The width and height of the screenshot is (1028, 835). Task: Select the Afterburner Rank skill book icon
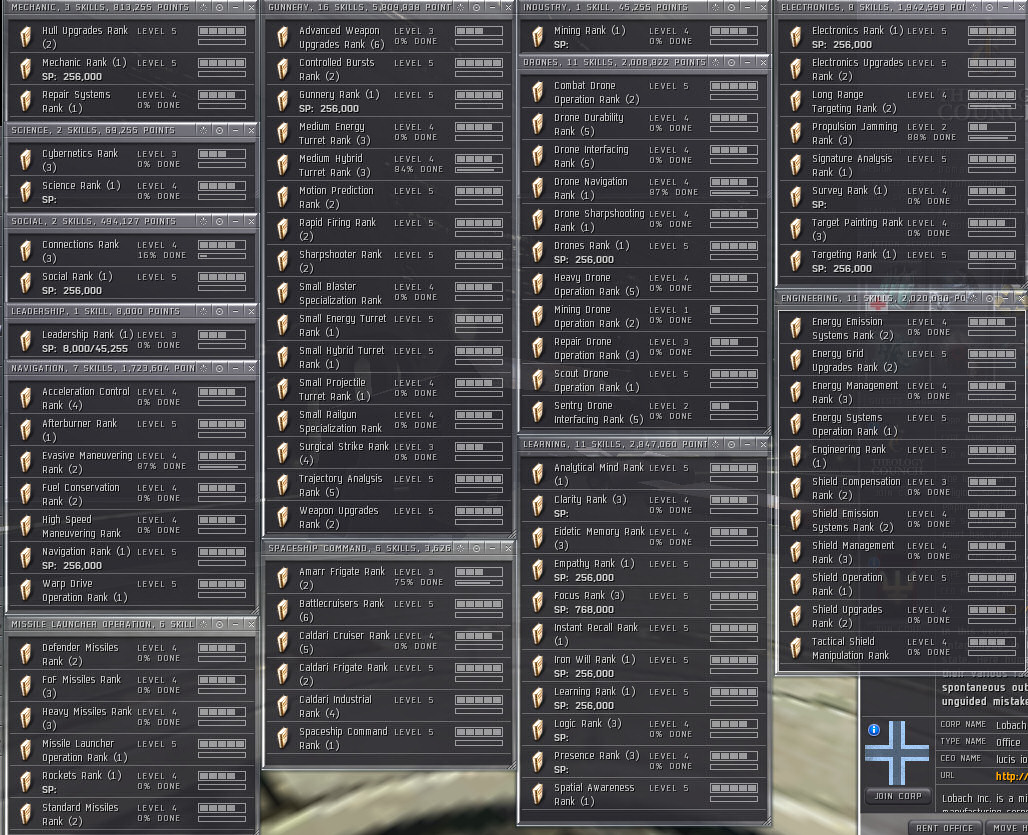pyautogui.click(x=26, y=430)
